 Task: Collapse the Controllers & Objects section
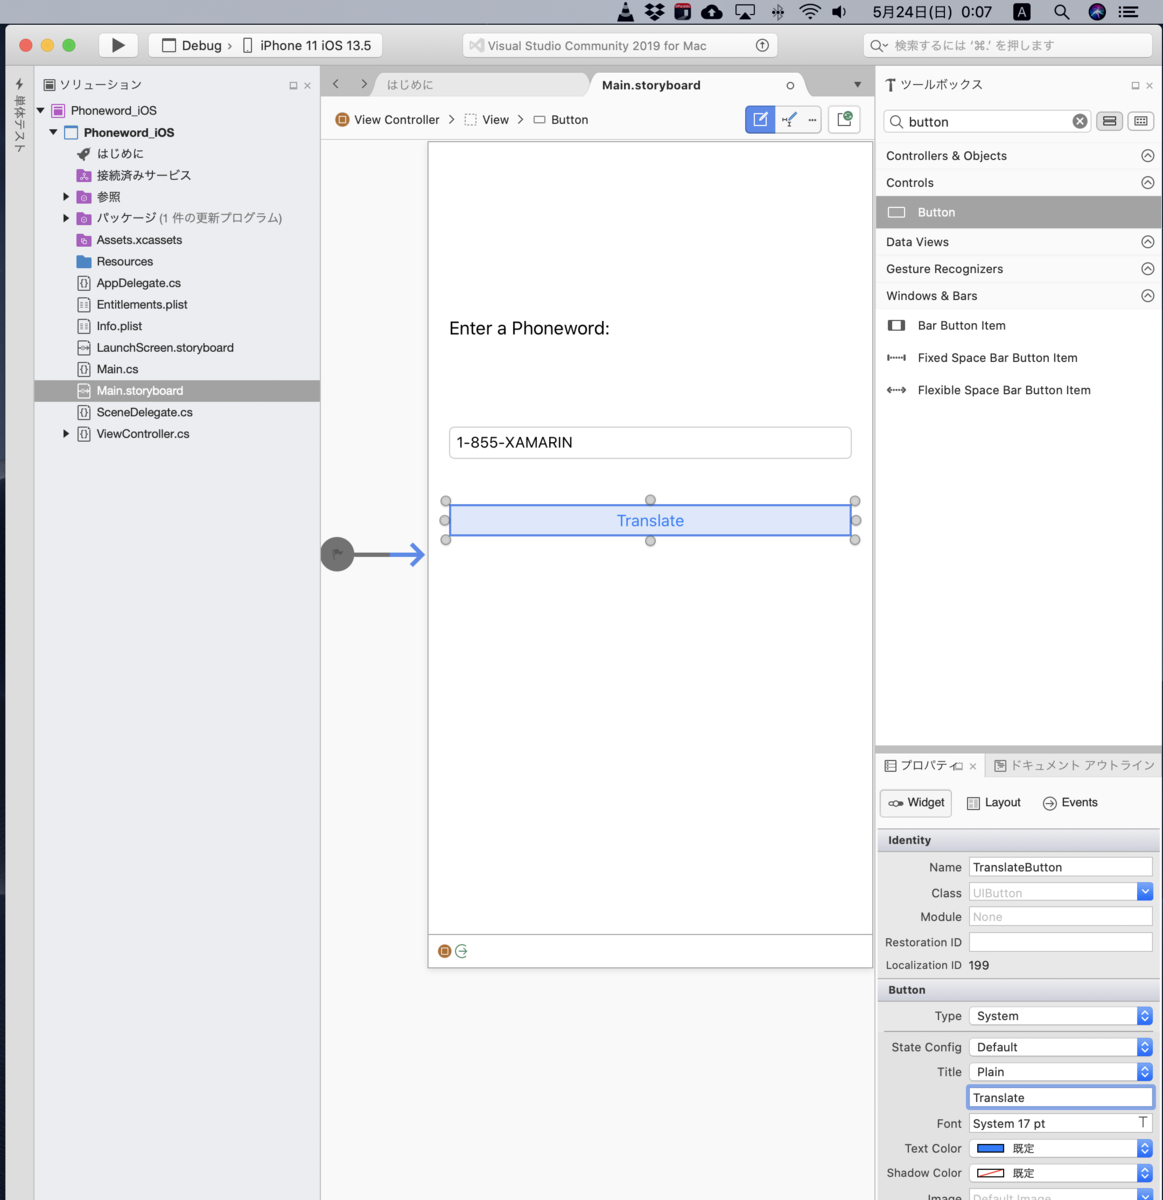tap(1148, 156)
